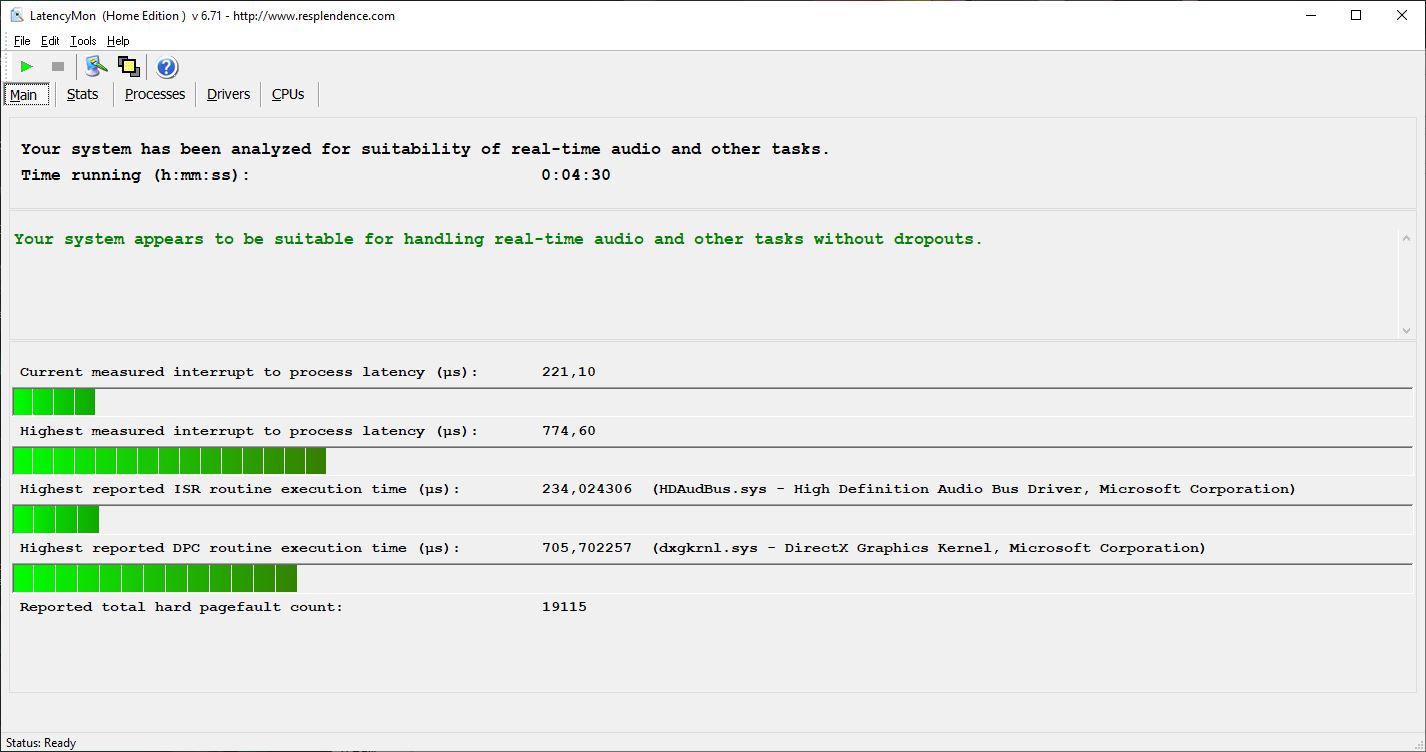The width and height of the screenshot is (1426, 752).
Task: Switch to the Stats tab
Action: [83, 94]
